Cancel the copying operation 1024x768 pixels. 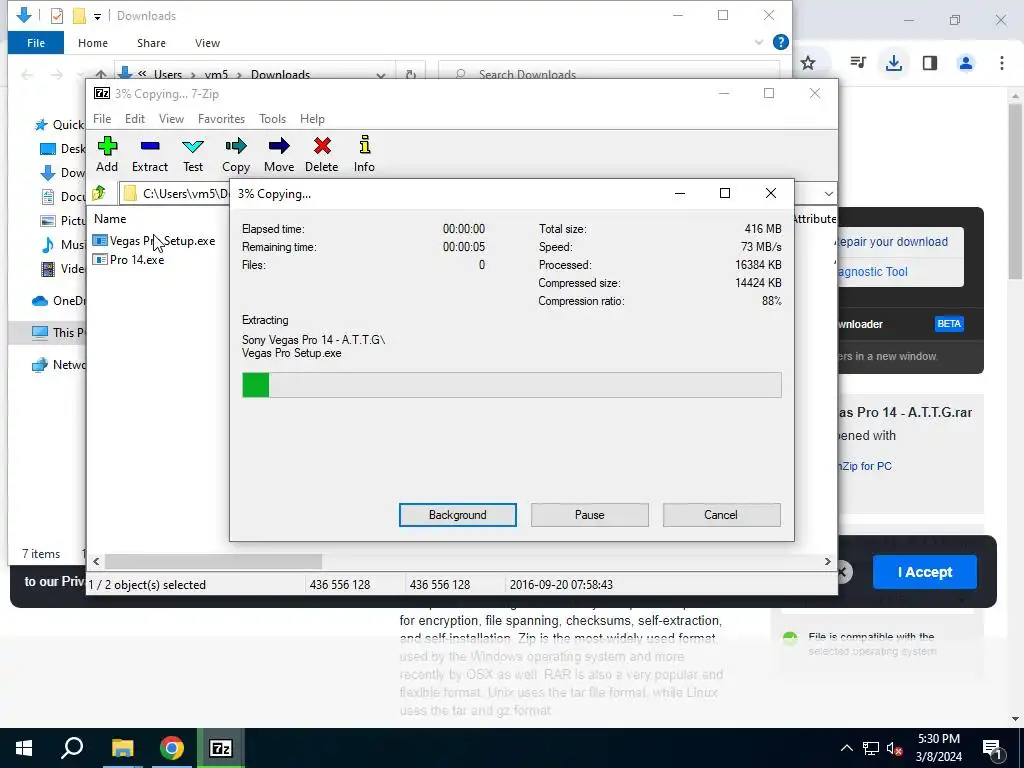tap(721, 515)
